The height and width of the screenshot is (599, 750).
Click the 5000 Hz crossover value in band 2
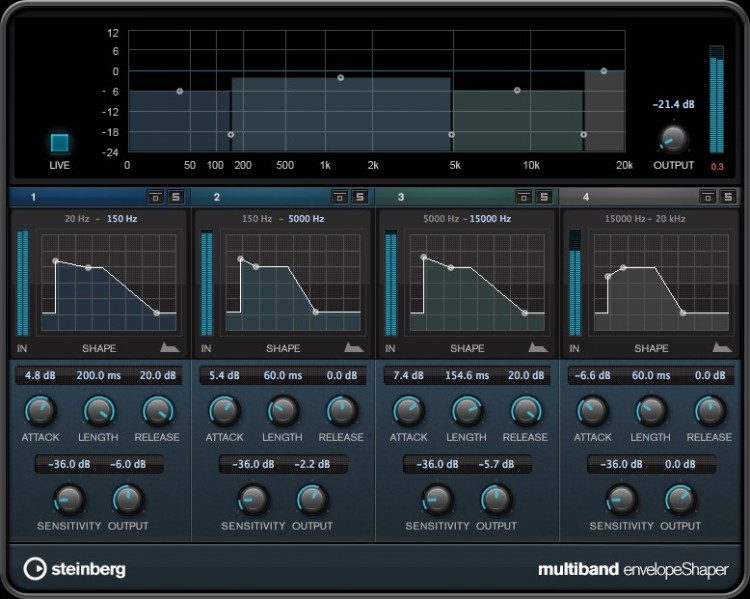[306, 219]
